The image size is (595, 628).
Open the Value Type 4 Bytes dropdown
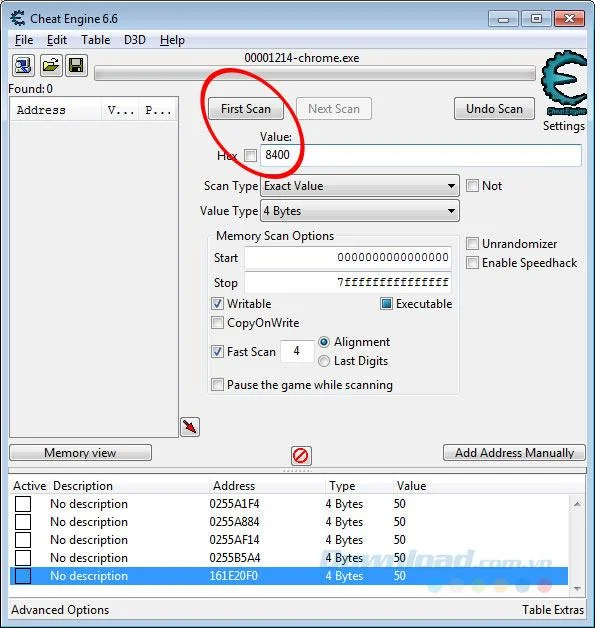pos(360,211)
